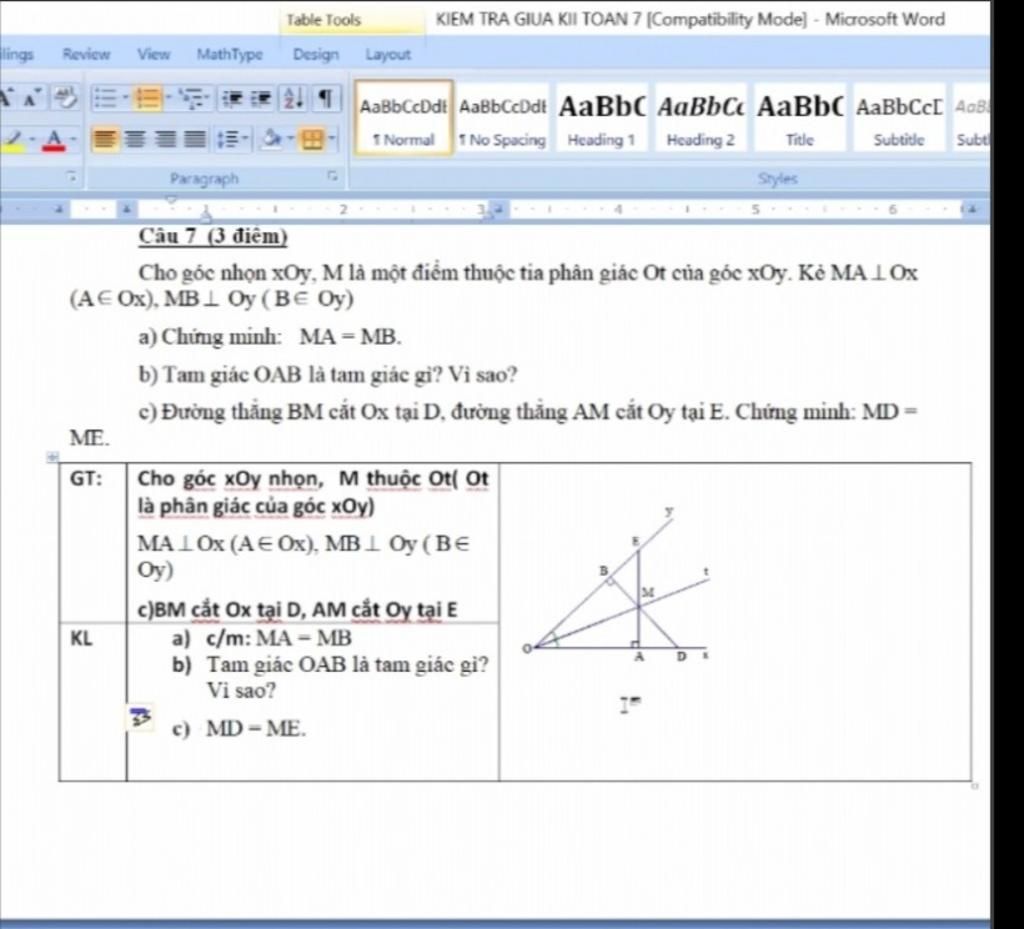
Task: Click the 'KL' table cell
Action: [x=93, y=701]
